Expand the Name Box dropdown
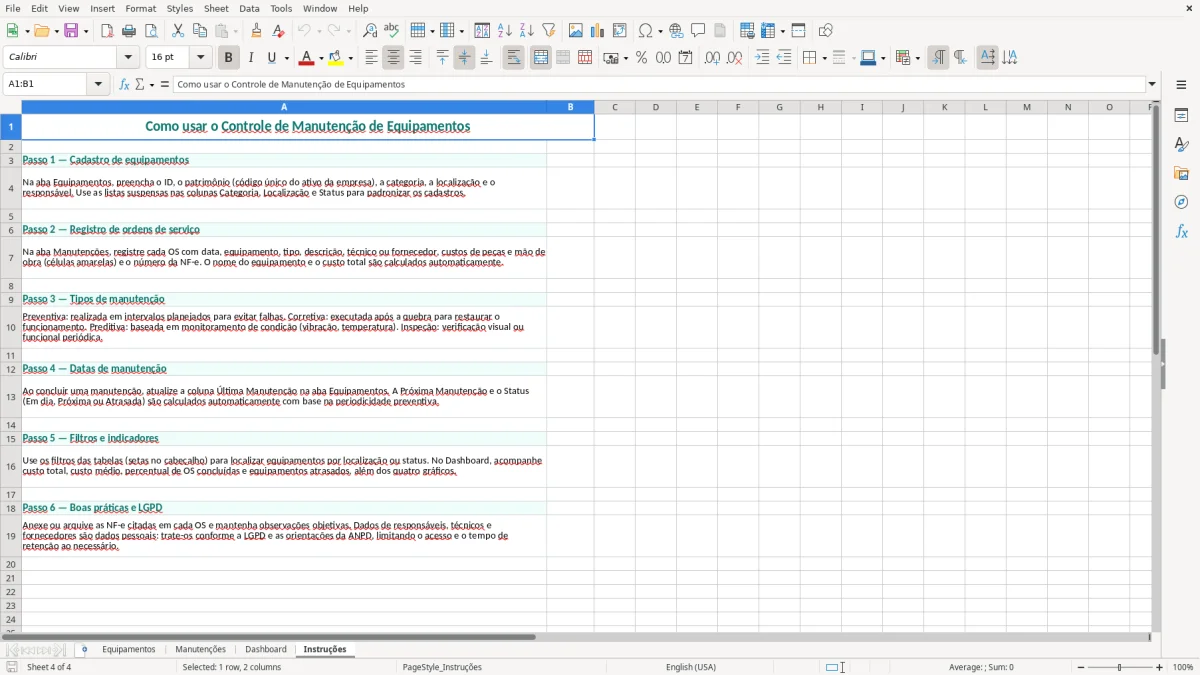The height and width of the screenshot is (675, 1200). point(99,84)
